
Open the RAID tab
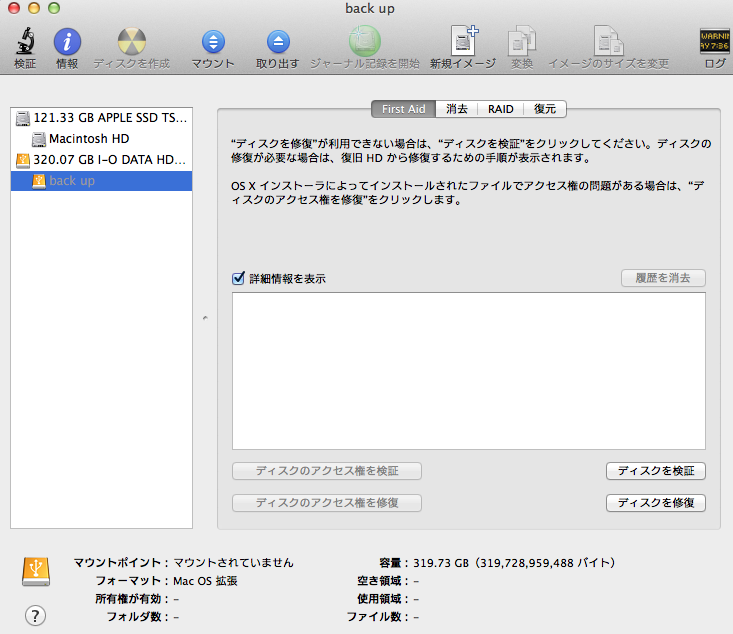pos(500,109)
